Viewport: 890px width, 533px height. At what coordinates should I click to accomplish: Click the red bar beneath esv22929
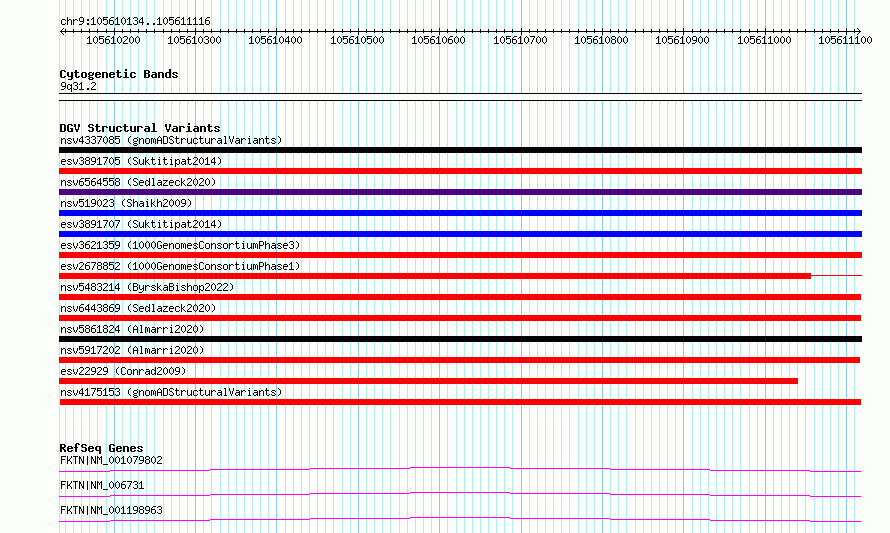[x=429, y=381]
